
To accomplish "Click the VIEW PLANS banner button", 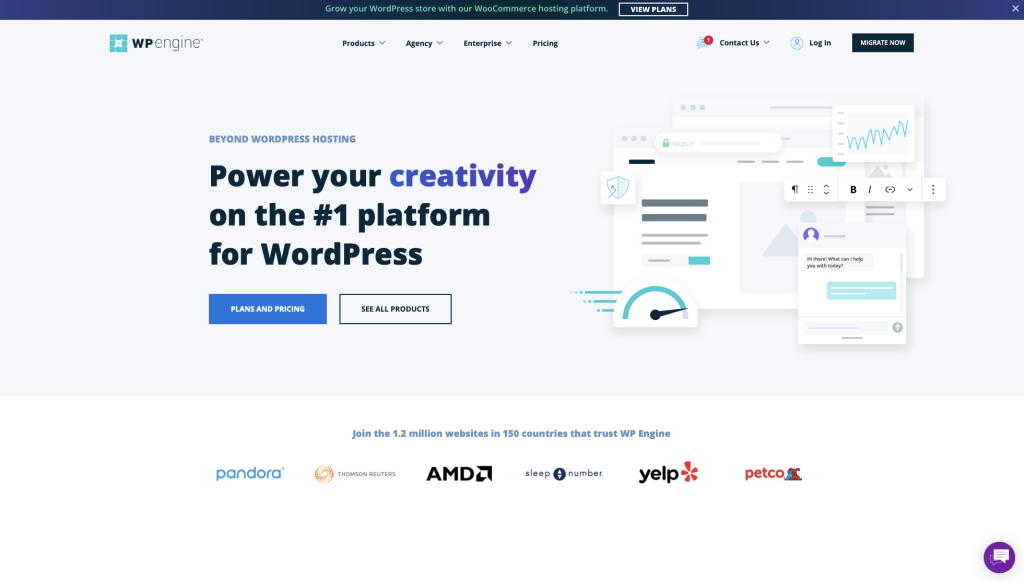I will point(653,9).
